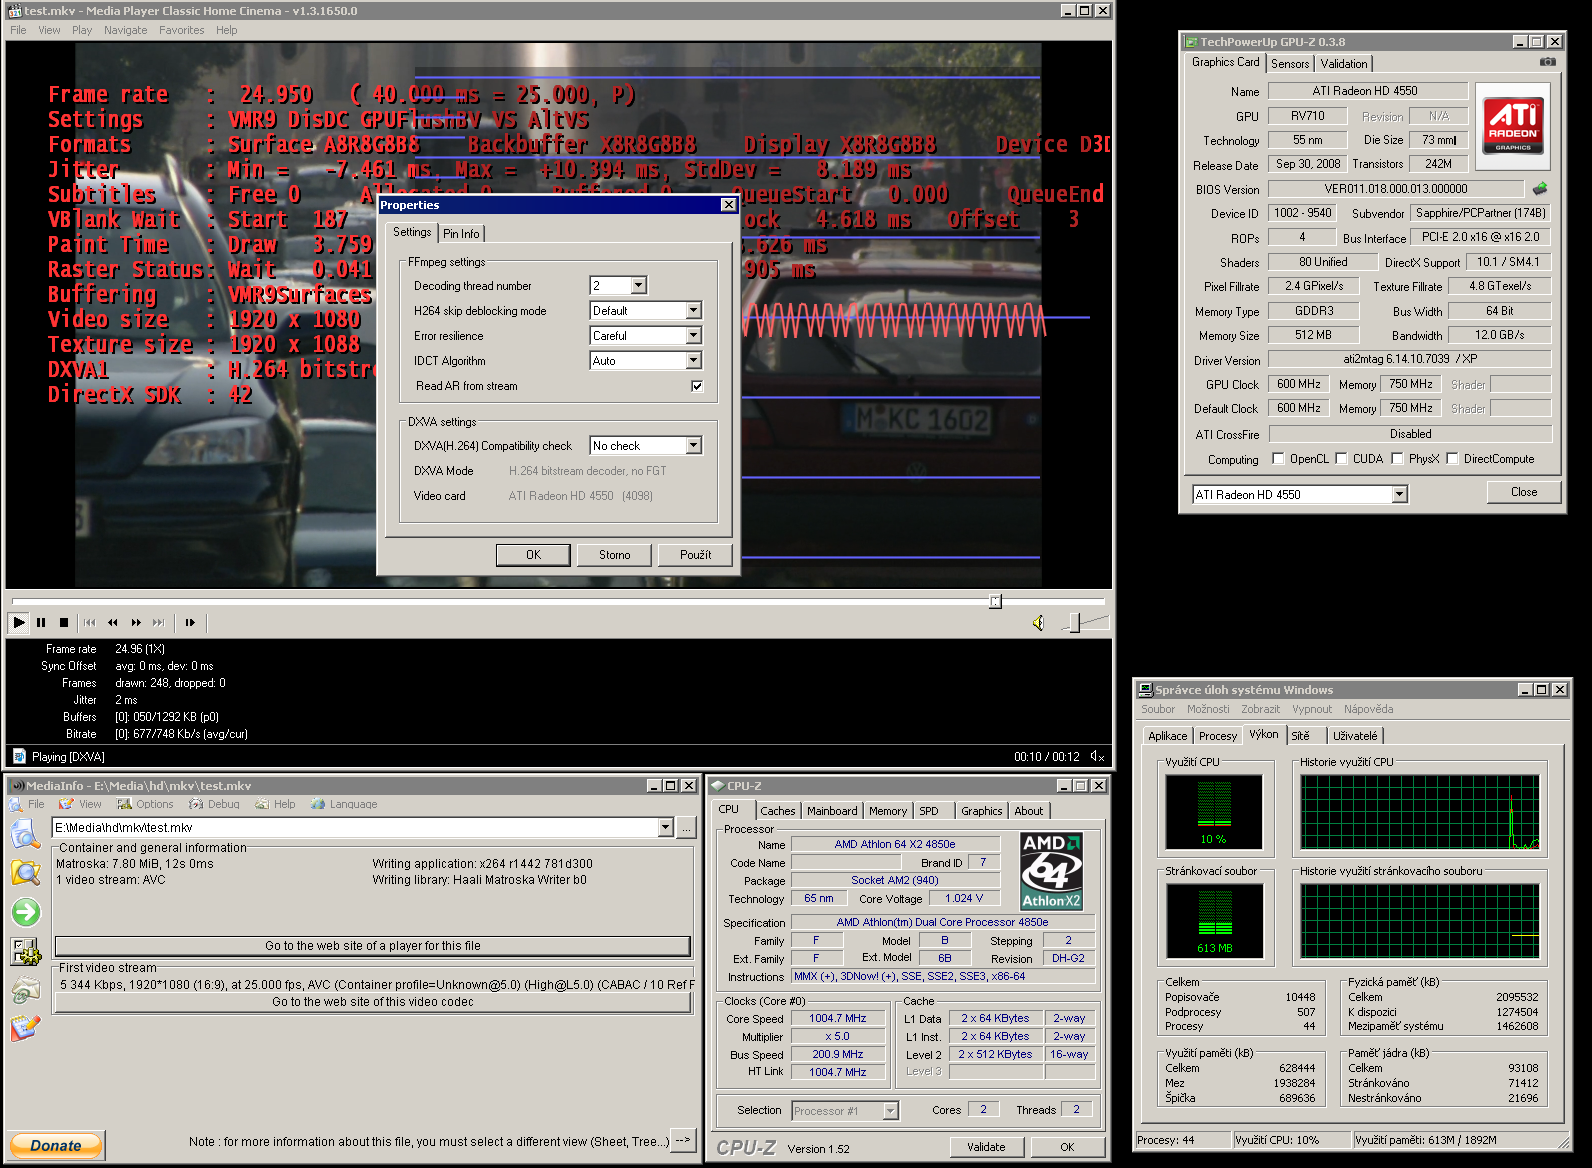Open Navigate menu in Media Player Classic

coord(125,30)
